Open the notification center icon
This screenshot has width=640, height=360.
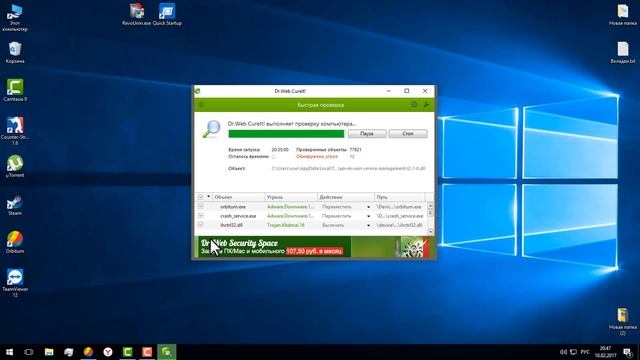point(627,352)
